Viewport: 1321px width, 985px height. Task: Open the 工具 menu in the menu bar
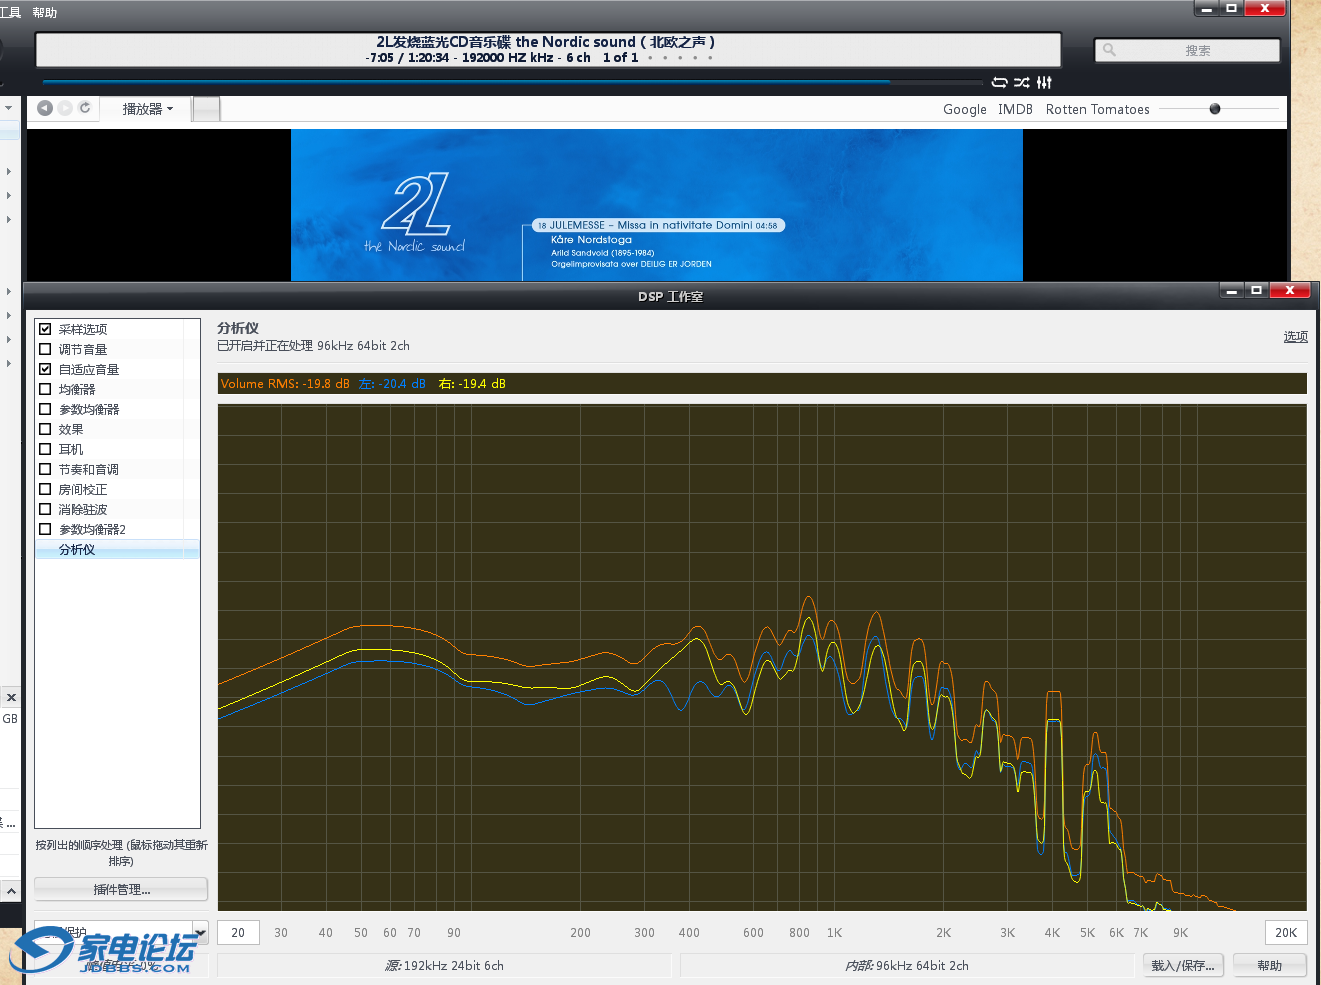(10, 13)
